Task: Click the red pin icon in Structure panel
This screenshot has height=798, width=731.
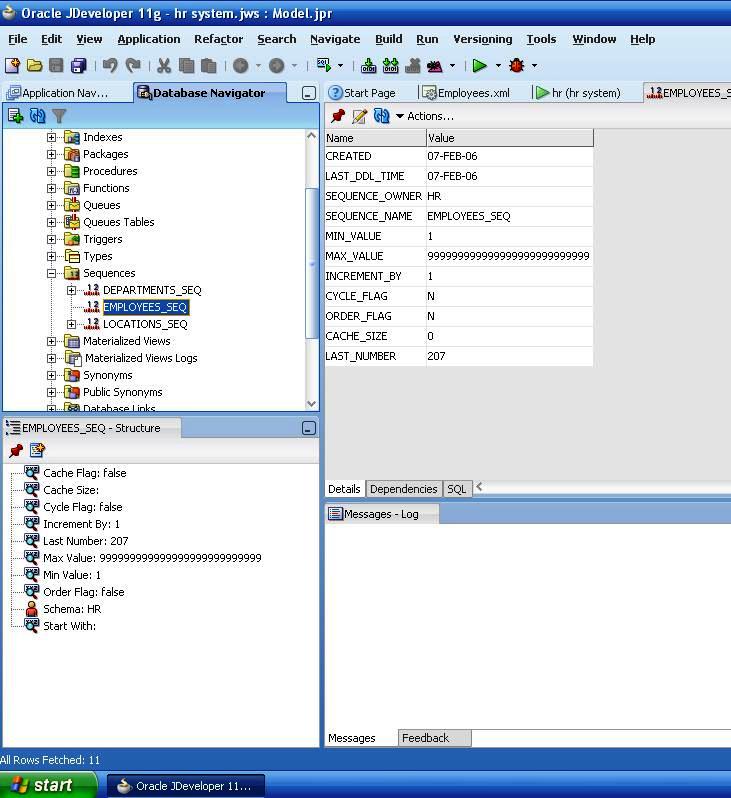Action: (x=15, y=451)
